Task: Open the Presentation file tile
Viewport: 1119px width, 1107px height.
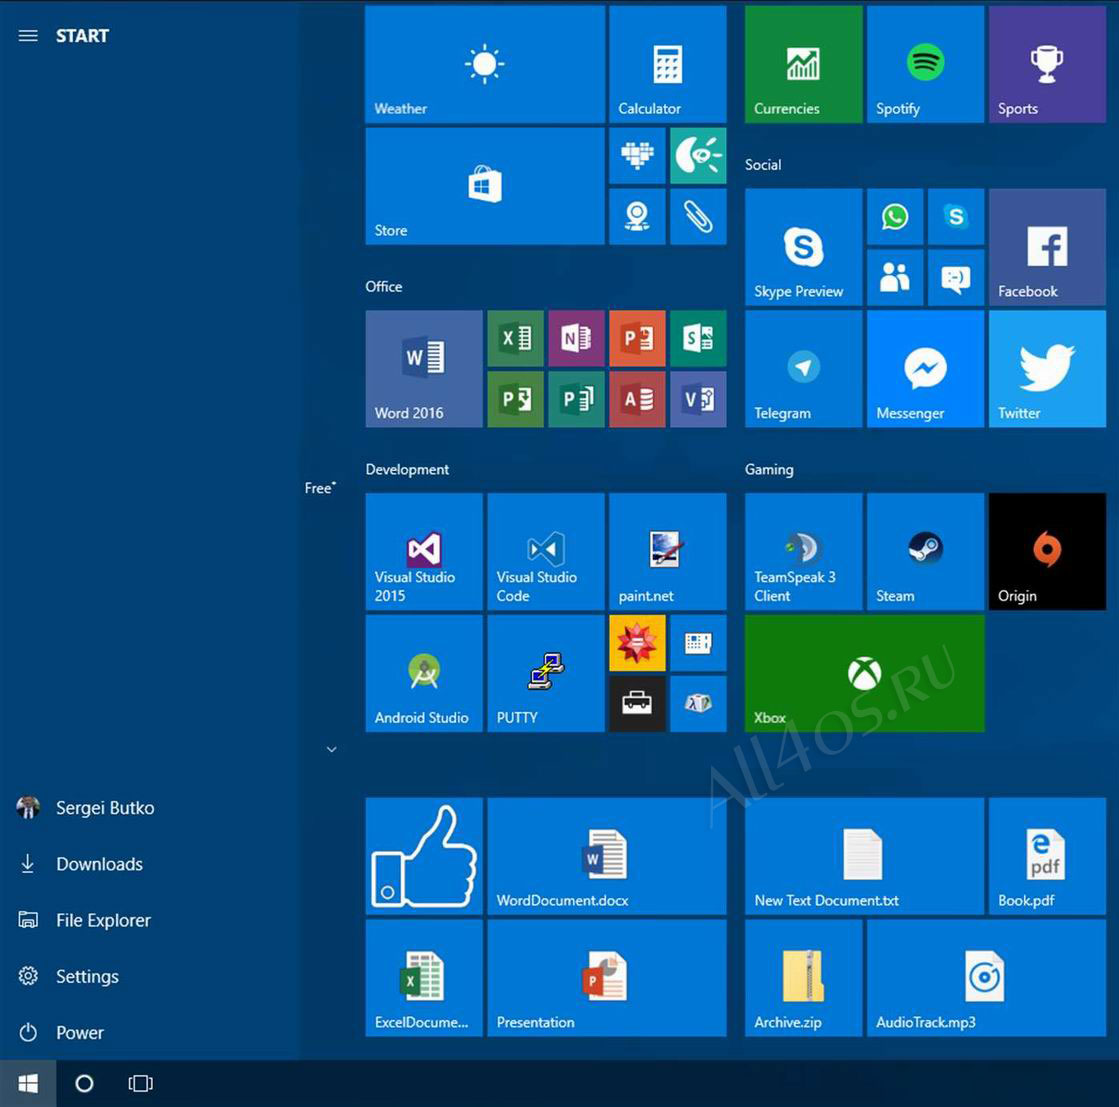Action: pos(607,978)
